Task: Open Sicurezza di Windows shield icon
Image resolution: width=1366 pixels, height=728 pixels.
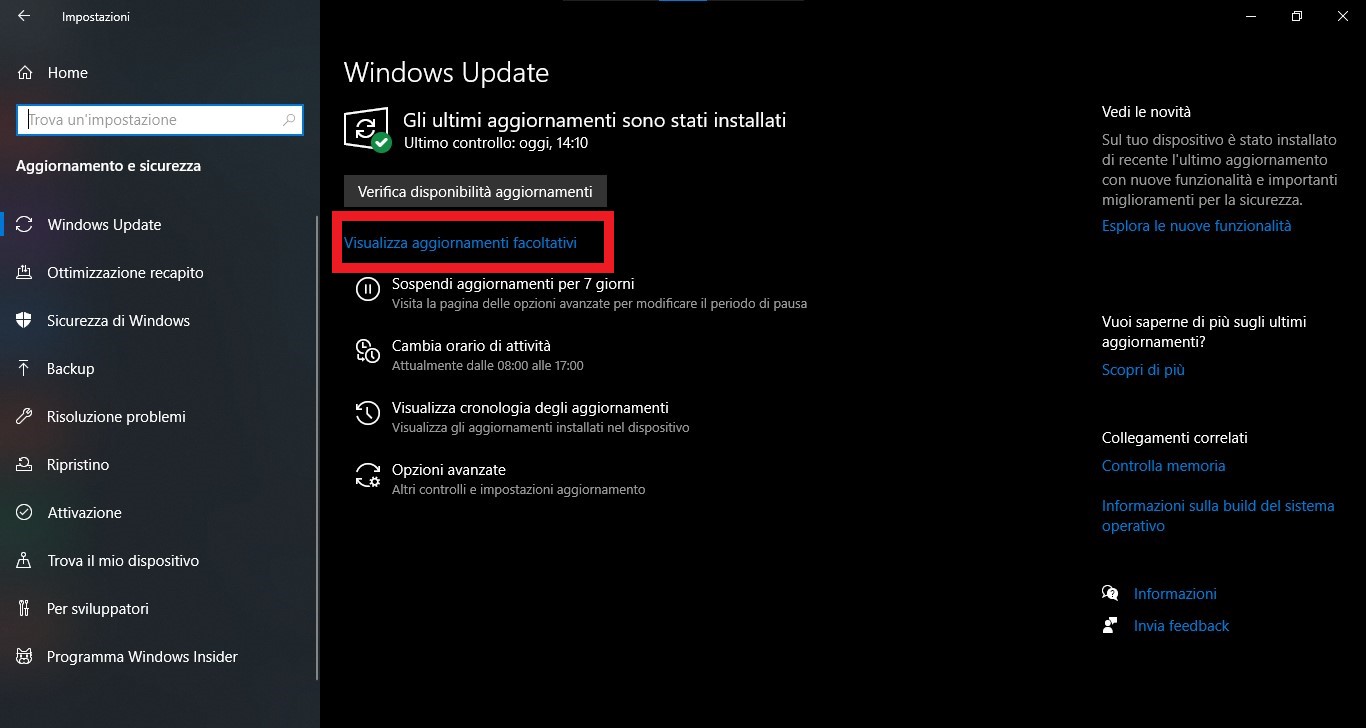Action: coord(25,321)
